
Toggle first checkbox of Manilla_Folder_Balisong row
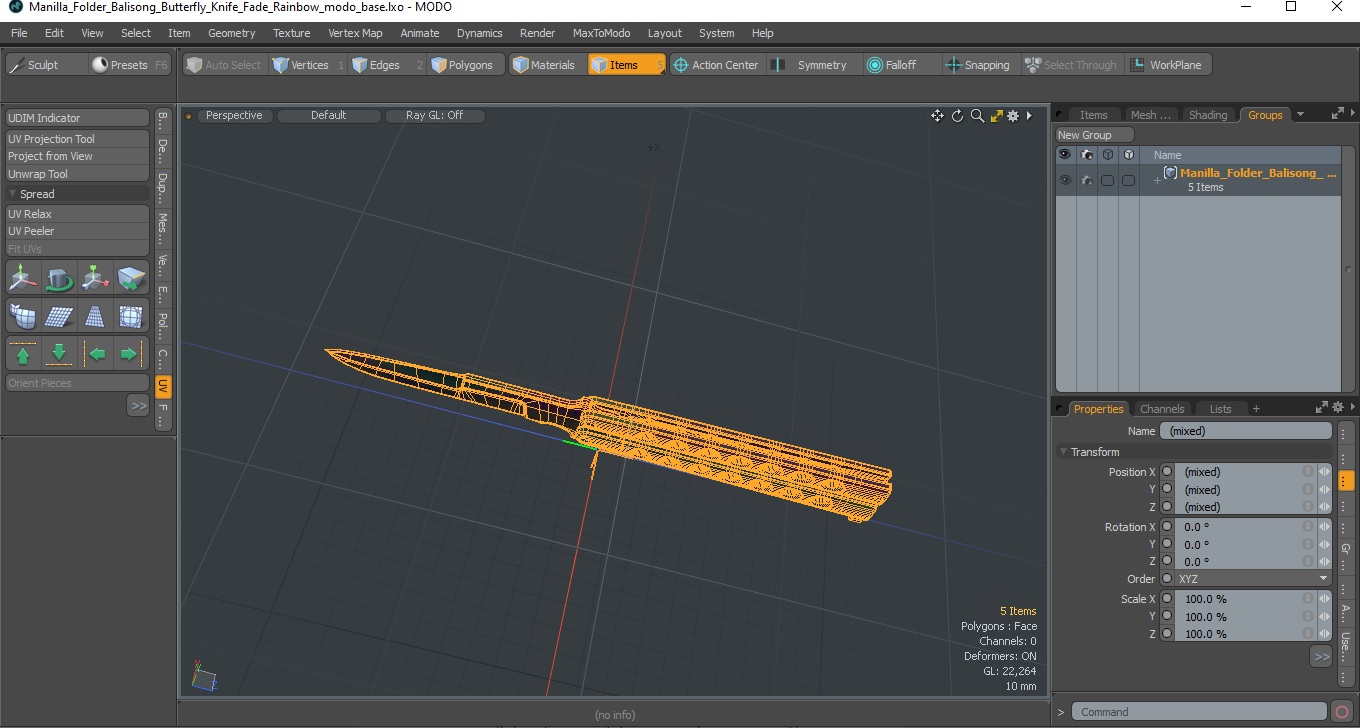[x=1107, y=181]
